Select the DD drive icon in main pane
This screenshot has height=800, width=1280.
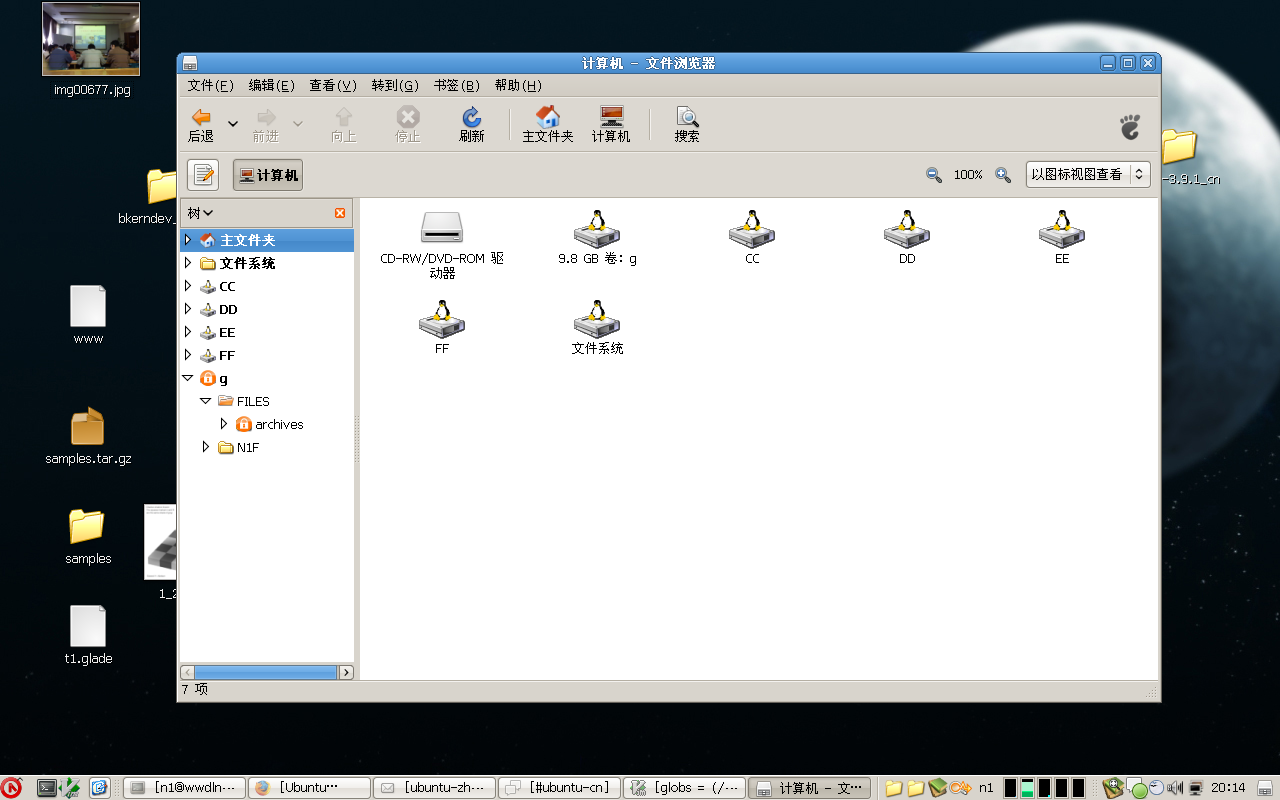[907, 229]
